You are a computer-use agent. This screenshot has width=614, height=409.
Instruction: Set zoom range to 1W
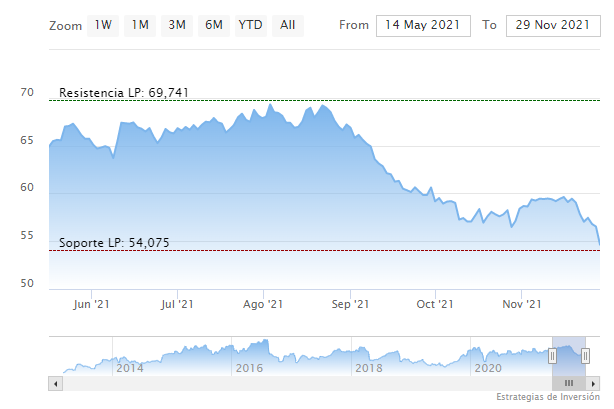[103, 24]
